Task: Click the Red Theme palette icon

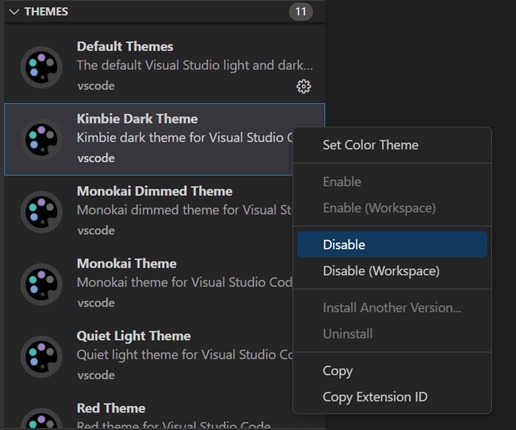Action: pos(41,418)
